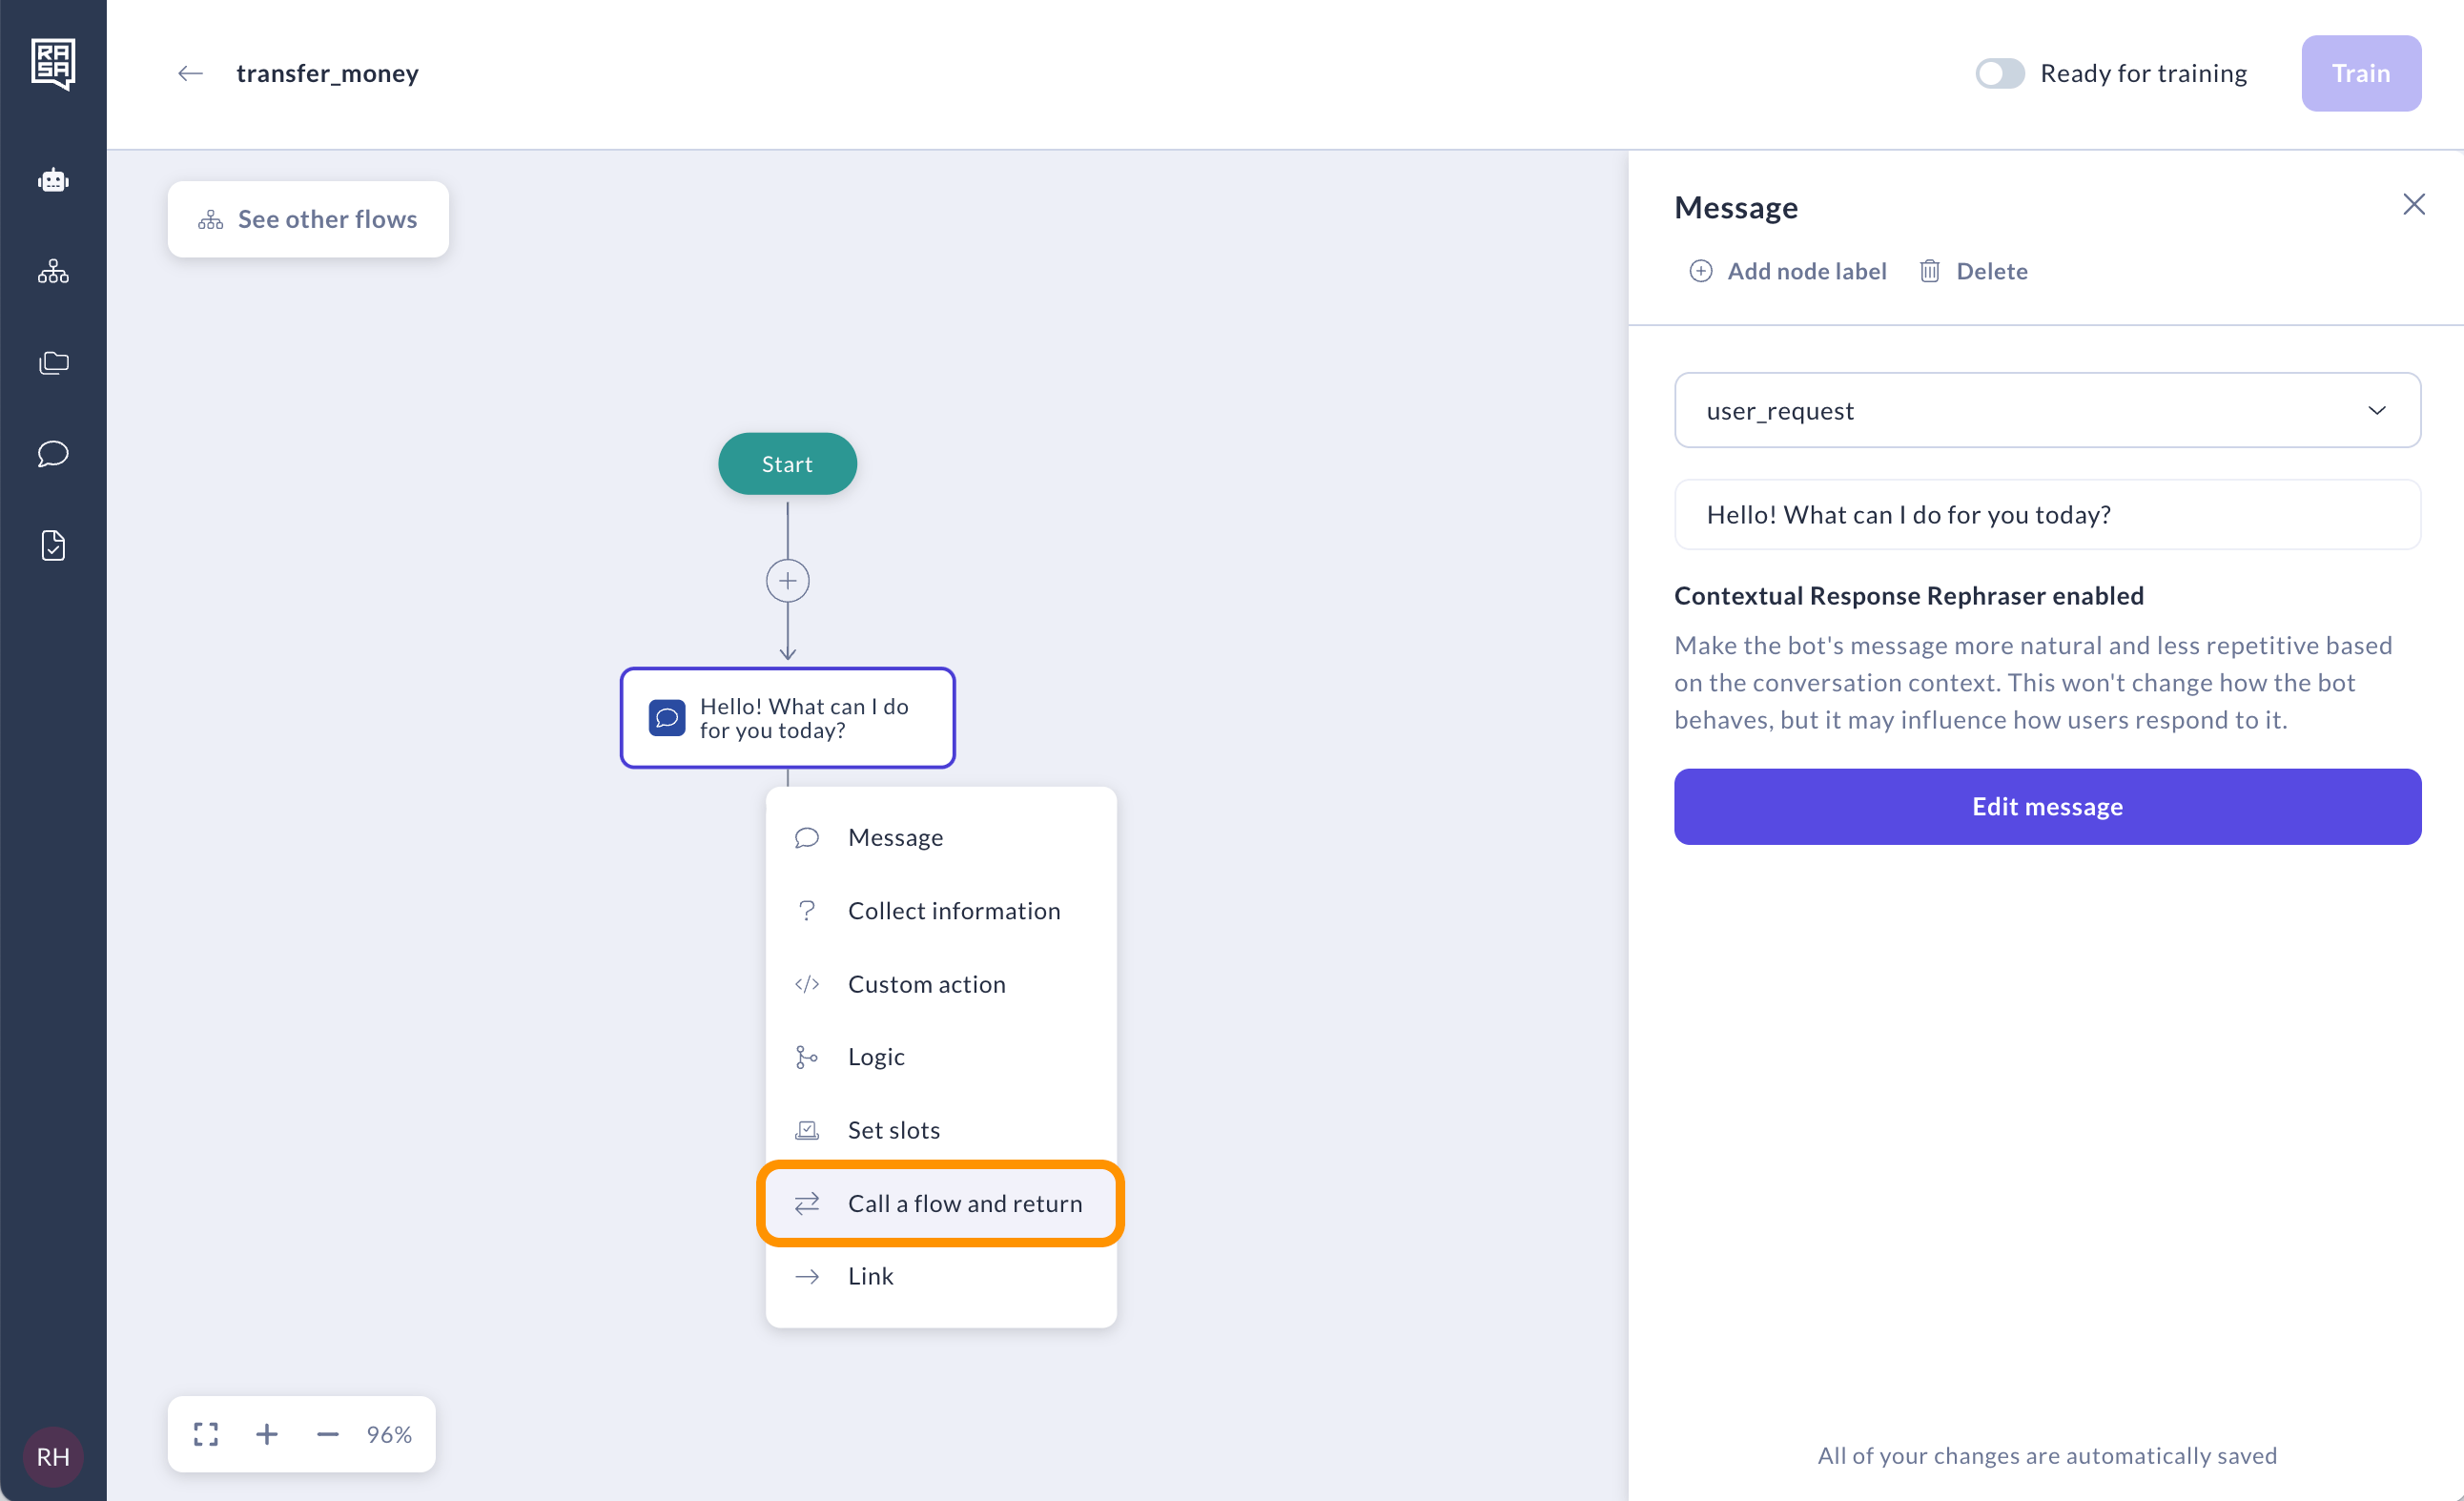The image size is (2464, 1501).
Task: Select the Hello message node on canvas
Action: (x=787, y=718)
